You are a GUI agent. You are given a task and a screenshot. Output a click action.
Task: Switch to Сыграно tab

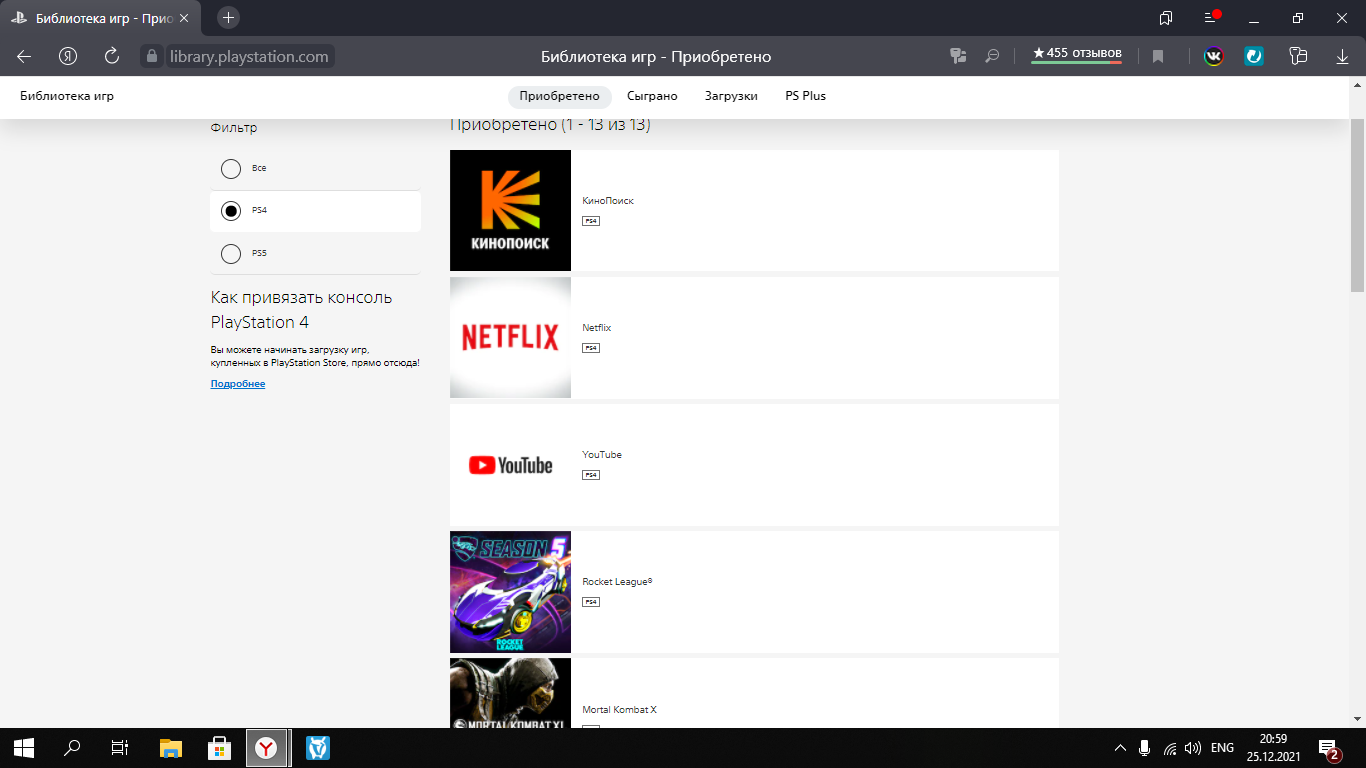pos(652,96)
